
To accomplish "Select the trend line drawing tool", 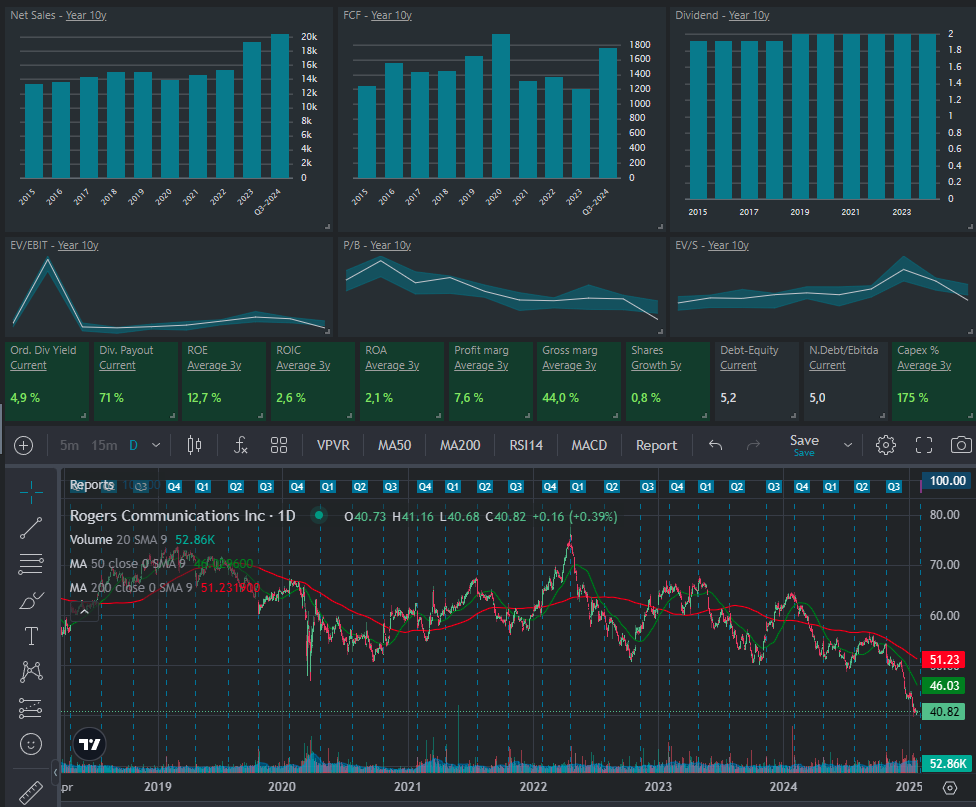I will click(x=31, y=527).
